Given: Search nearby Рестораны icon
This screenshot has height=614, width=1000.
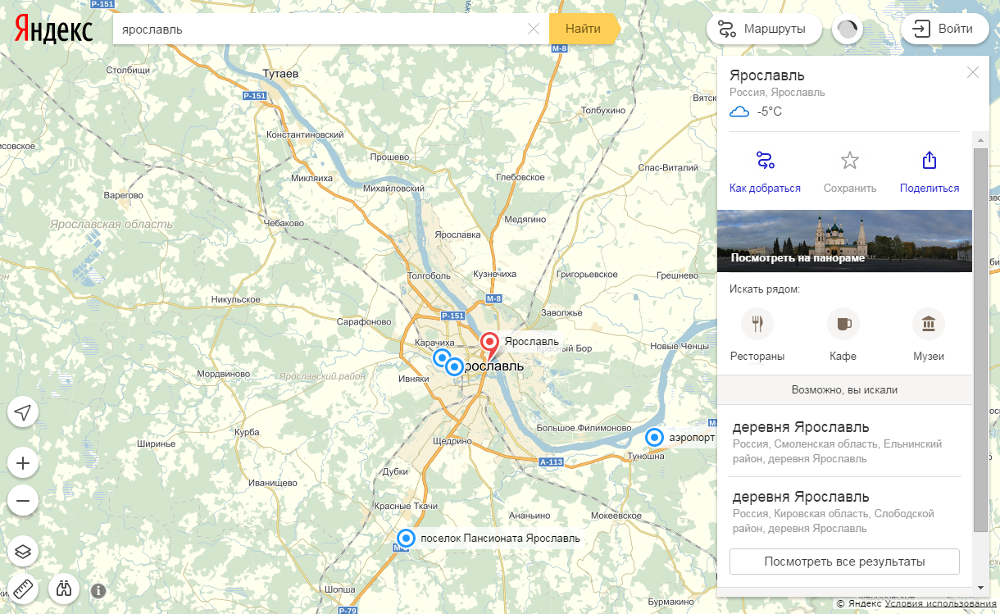Looking at the screenshot, I should click(x=757, y=324).
